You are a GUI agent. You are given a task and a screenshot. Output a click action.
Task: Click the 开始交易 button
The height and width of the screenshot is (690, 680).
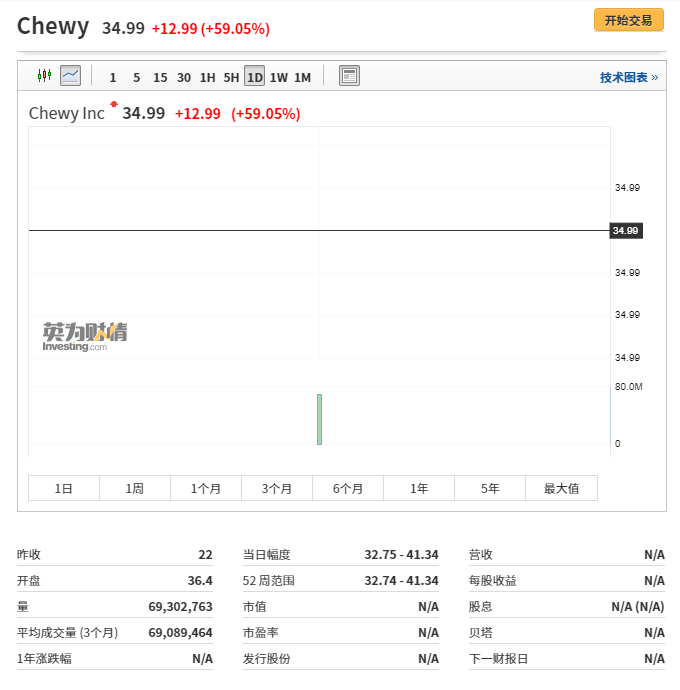pos(629,20)
